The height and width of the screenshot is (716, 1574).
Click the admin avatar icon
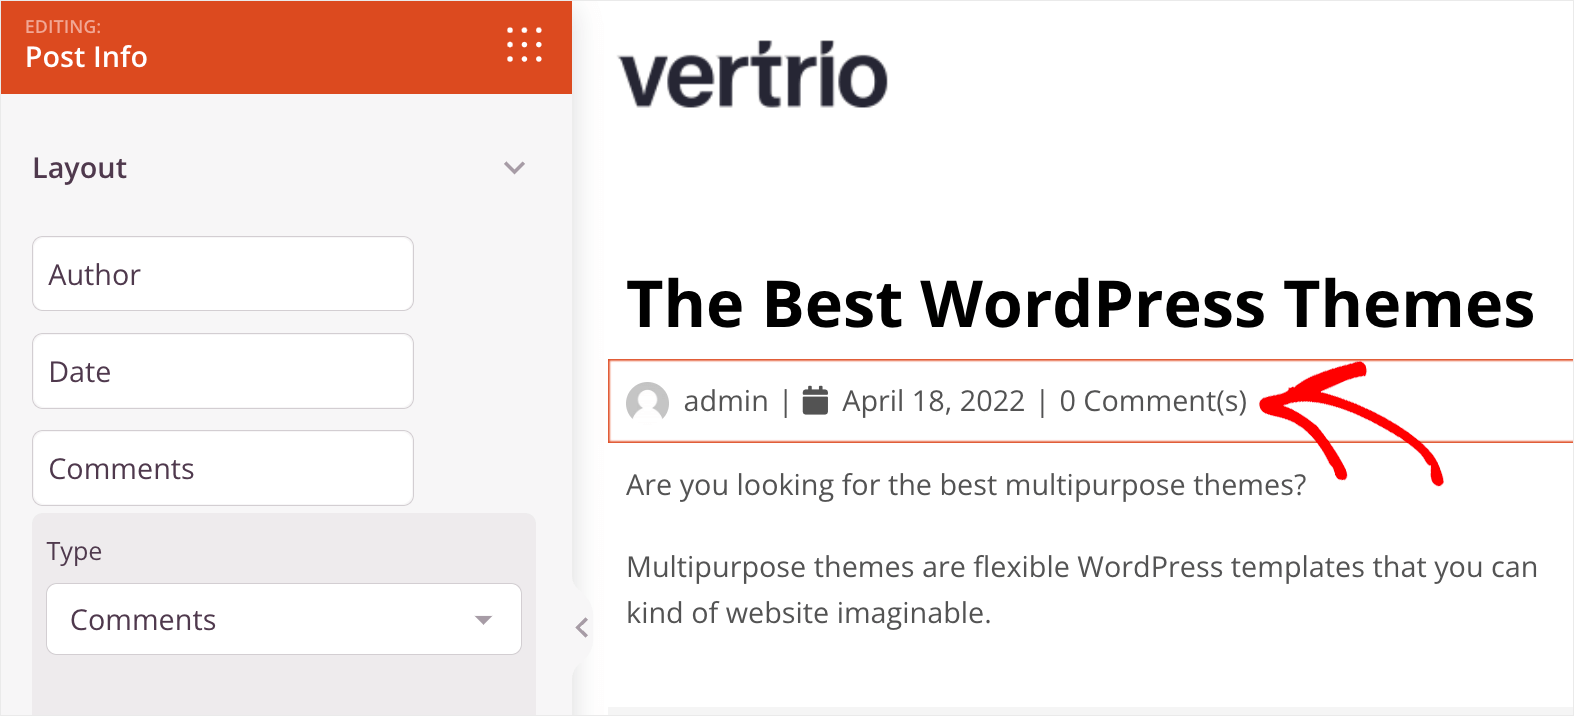[x=647, y=402]
